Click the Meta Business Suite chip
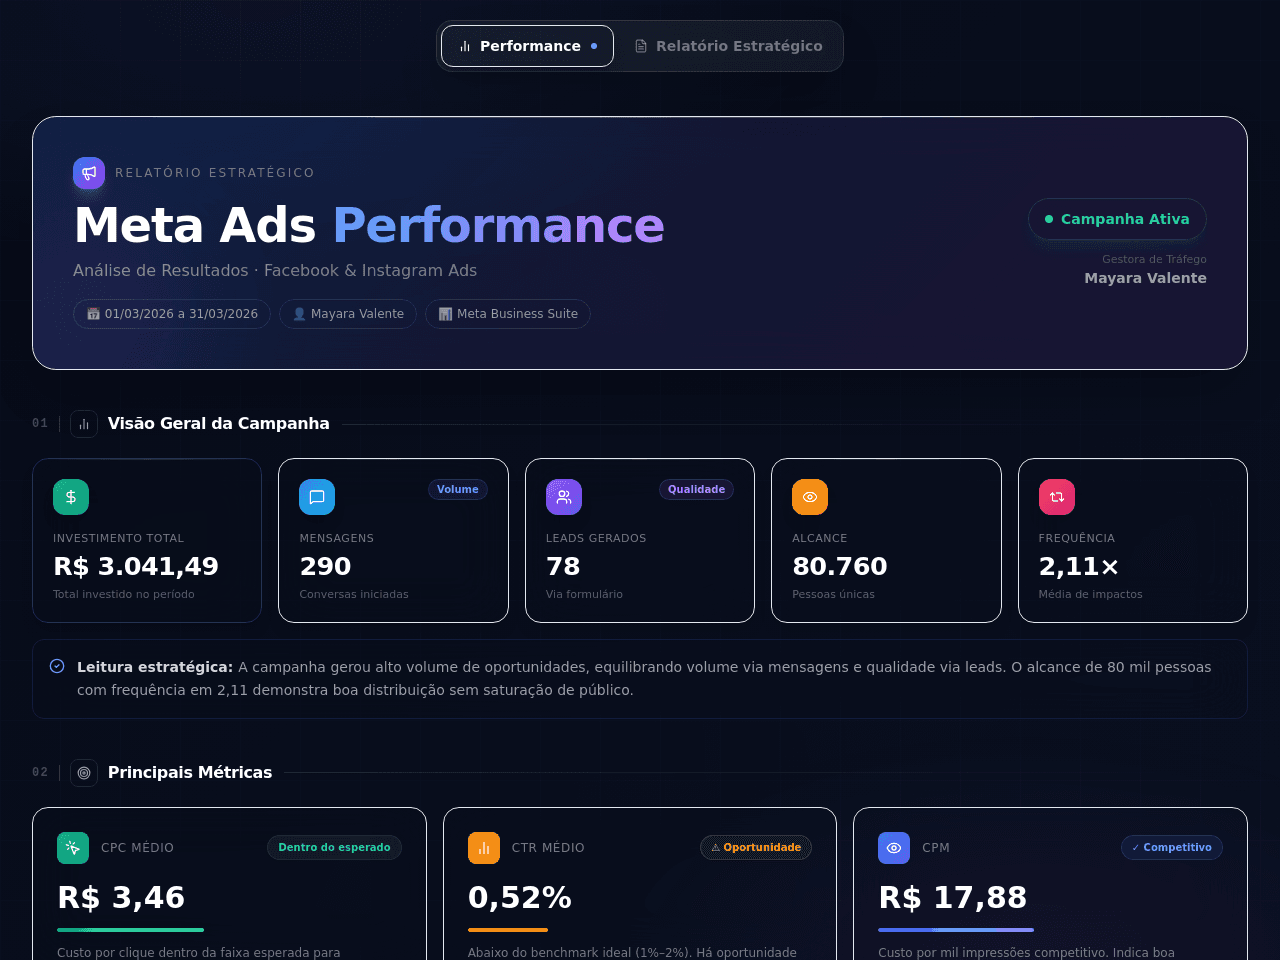This screenshot has width=1280, height=960. coord(508,314)
